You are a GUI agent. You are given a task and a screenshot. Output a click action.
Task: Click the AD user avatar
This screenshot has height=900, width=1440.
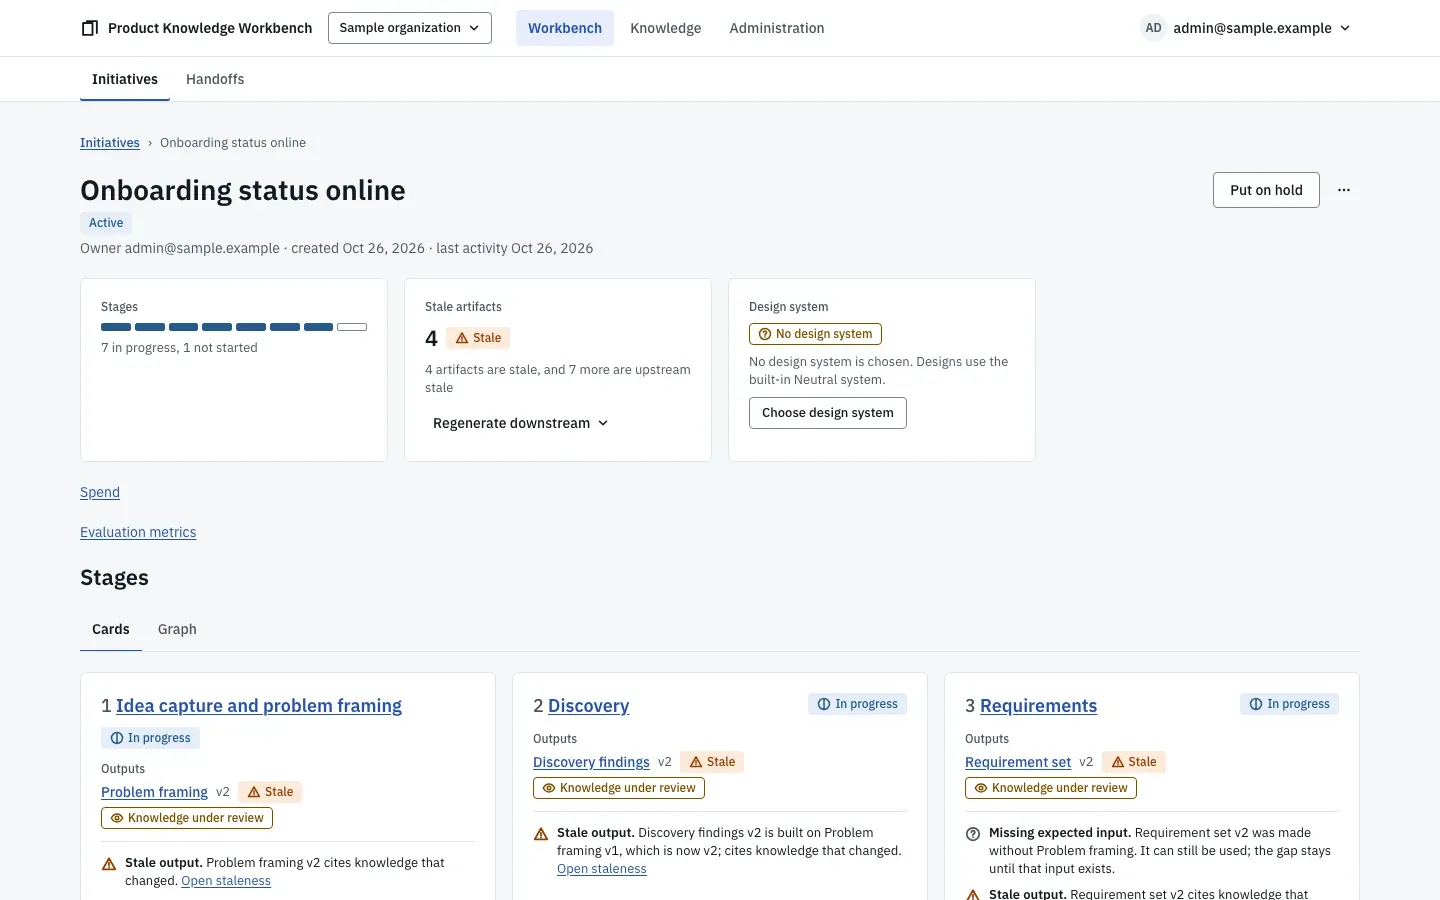point(1153,28)
